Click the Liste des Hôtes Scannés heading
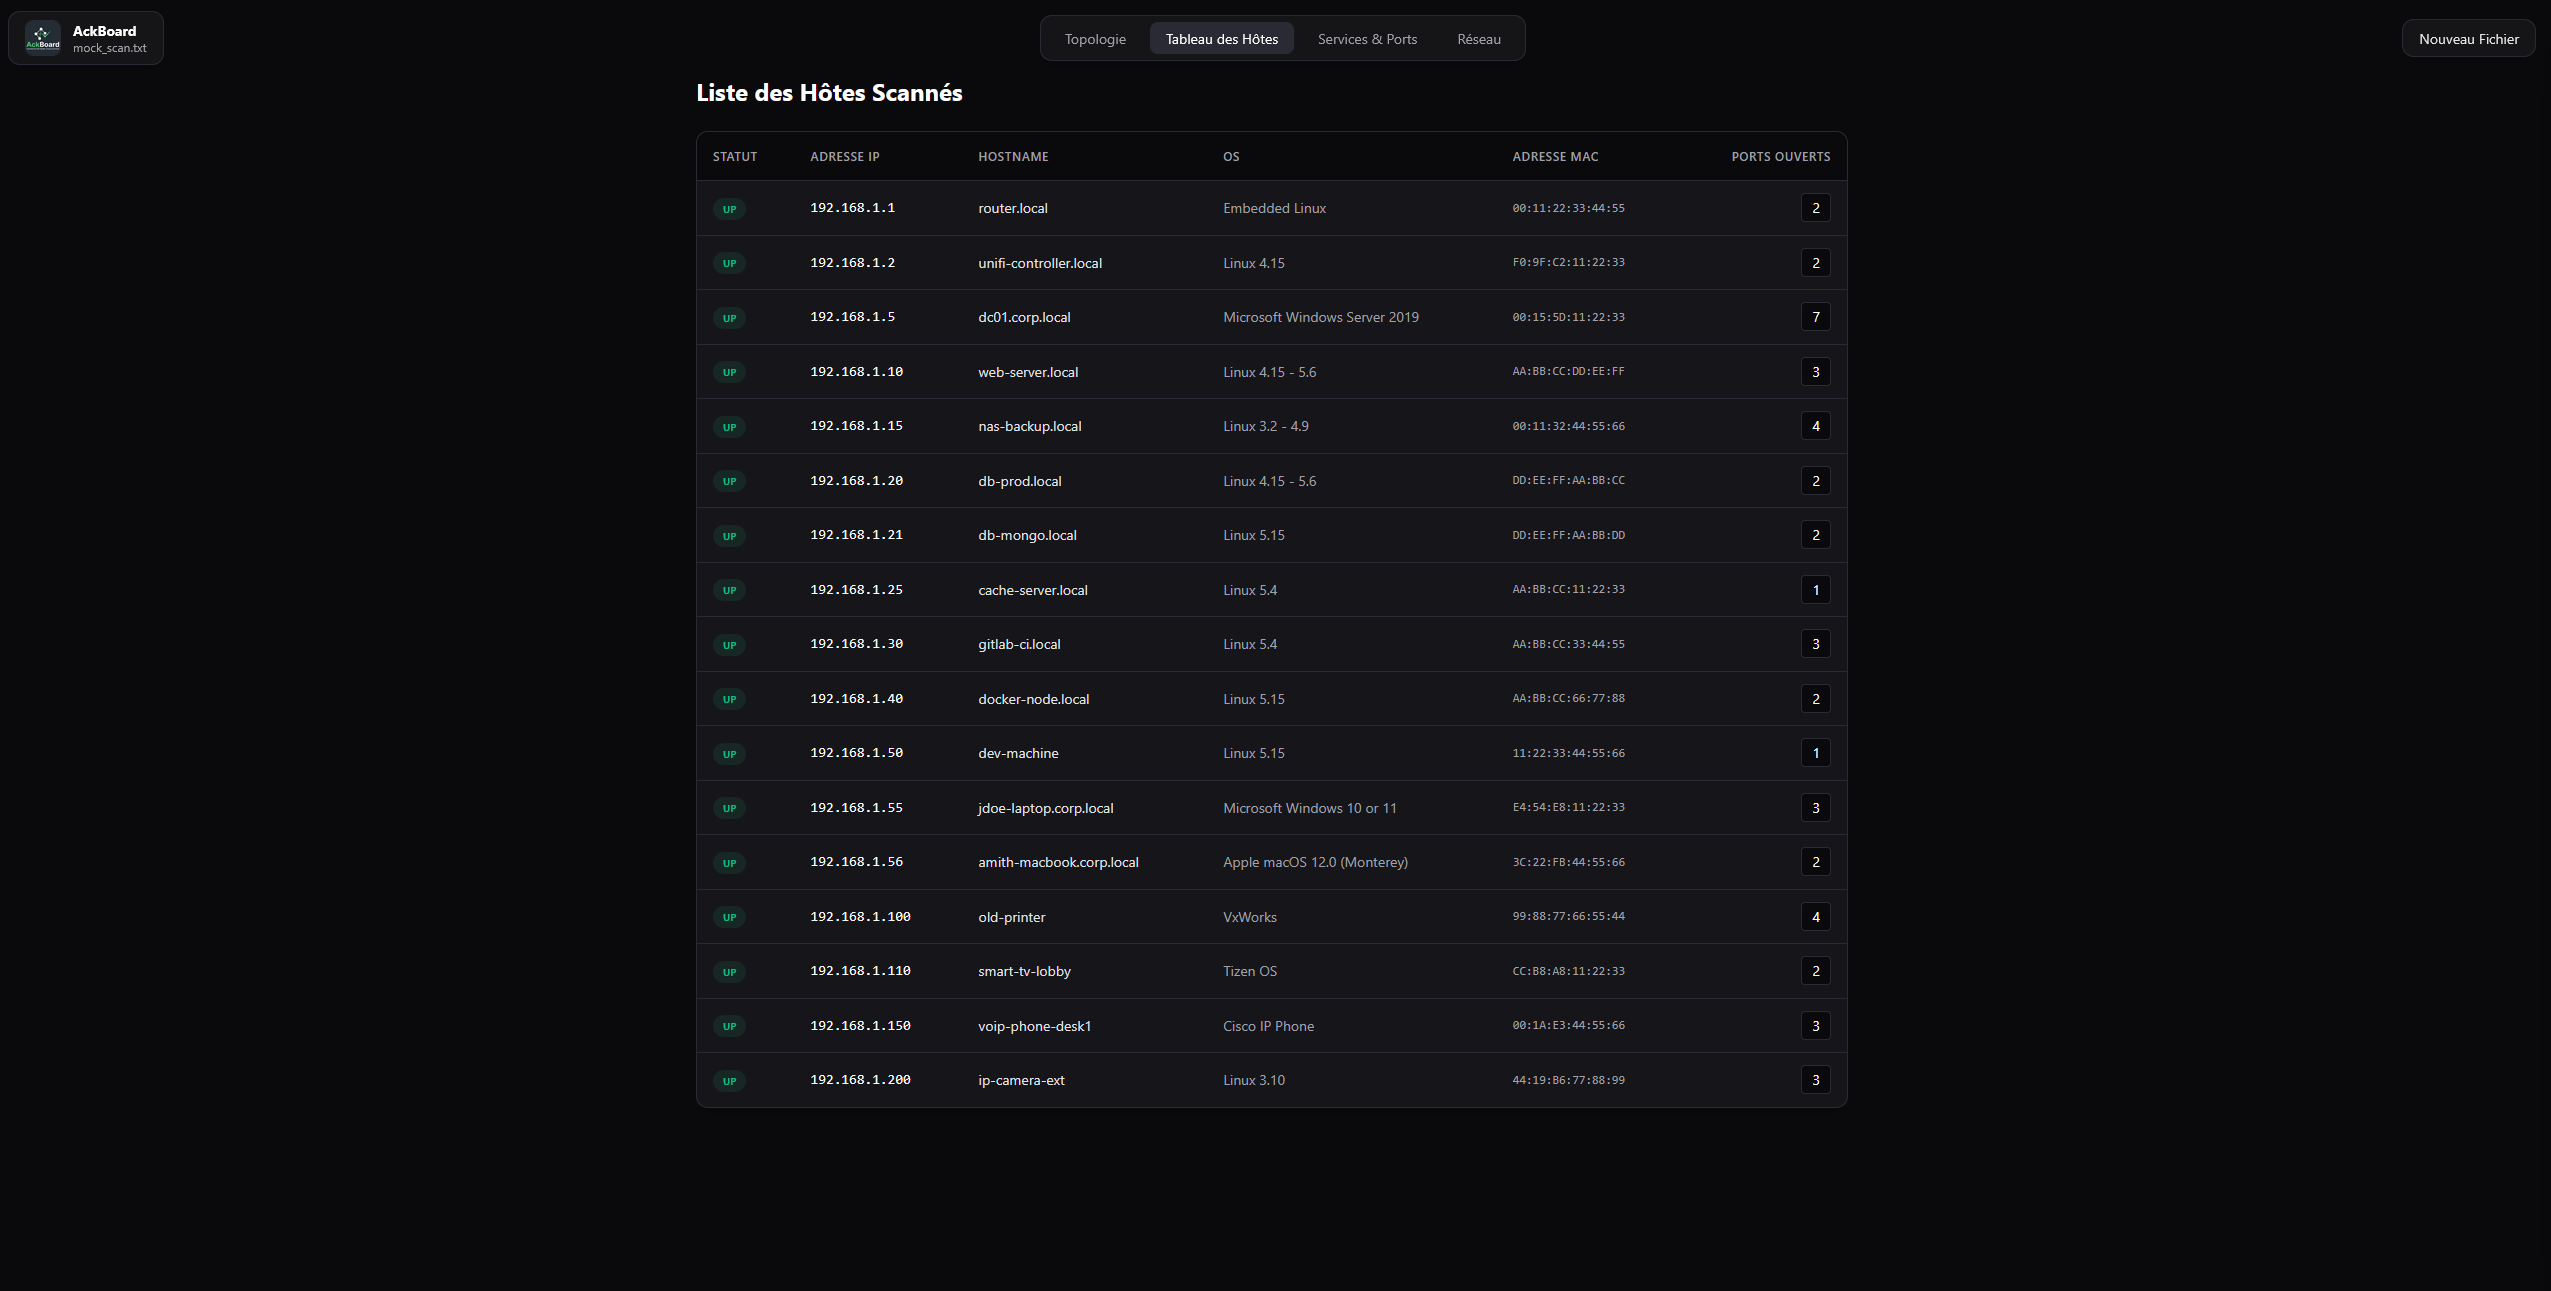 [x=829, y=93]
